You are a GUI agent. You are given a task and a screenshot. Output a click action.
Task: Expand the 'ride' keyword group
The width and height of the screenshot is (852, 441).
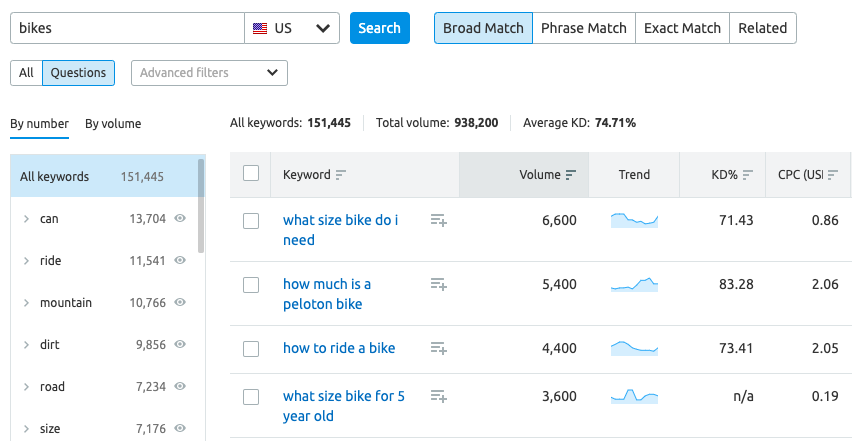coord(26,261)
